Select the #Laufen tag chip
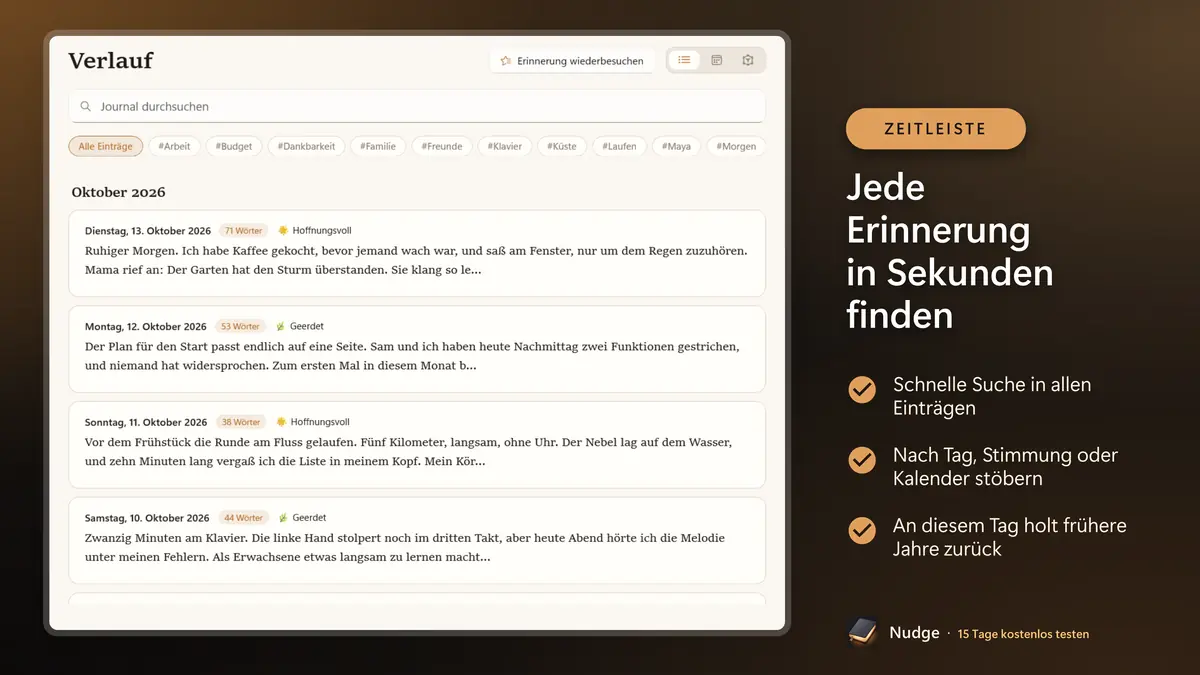 pyautogui.click(x=619, y=146)
